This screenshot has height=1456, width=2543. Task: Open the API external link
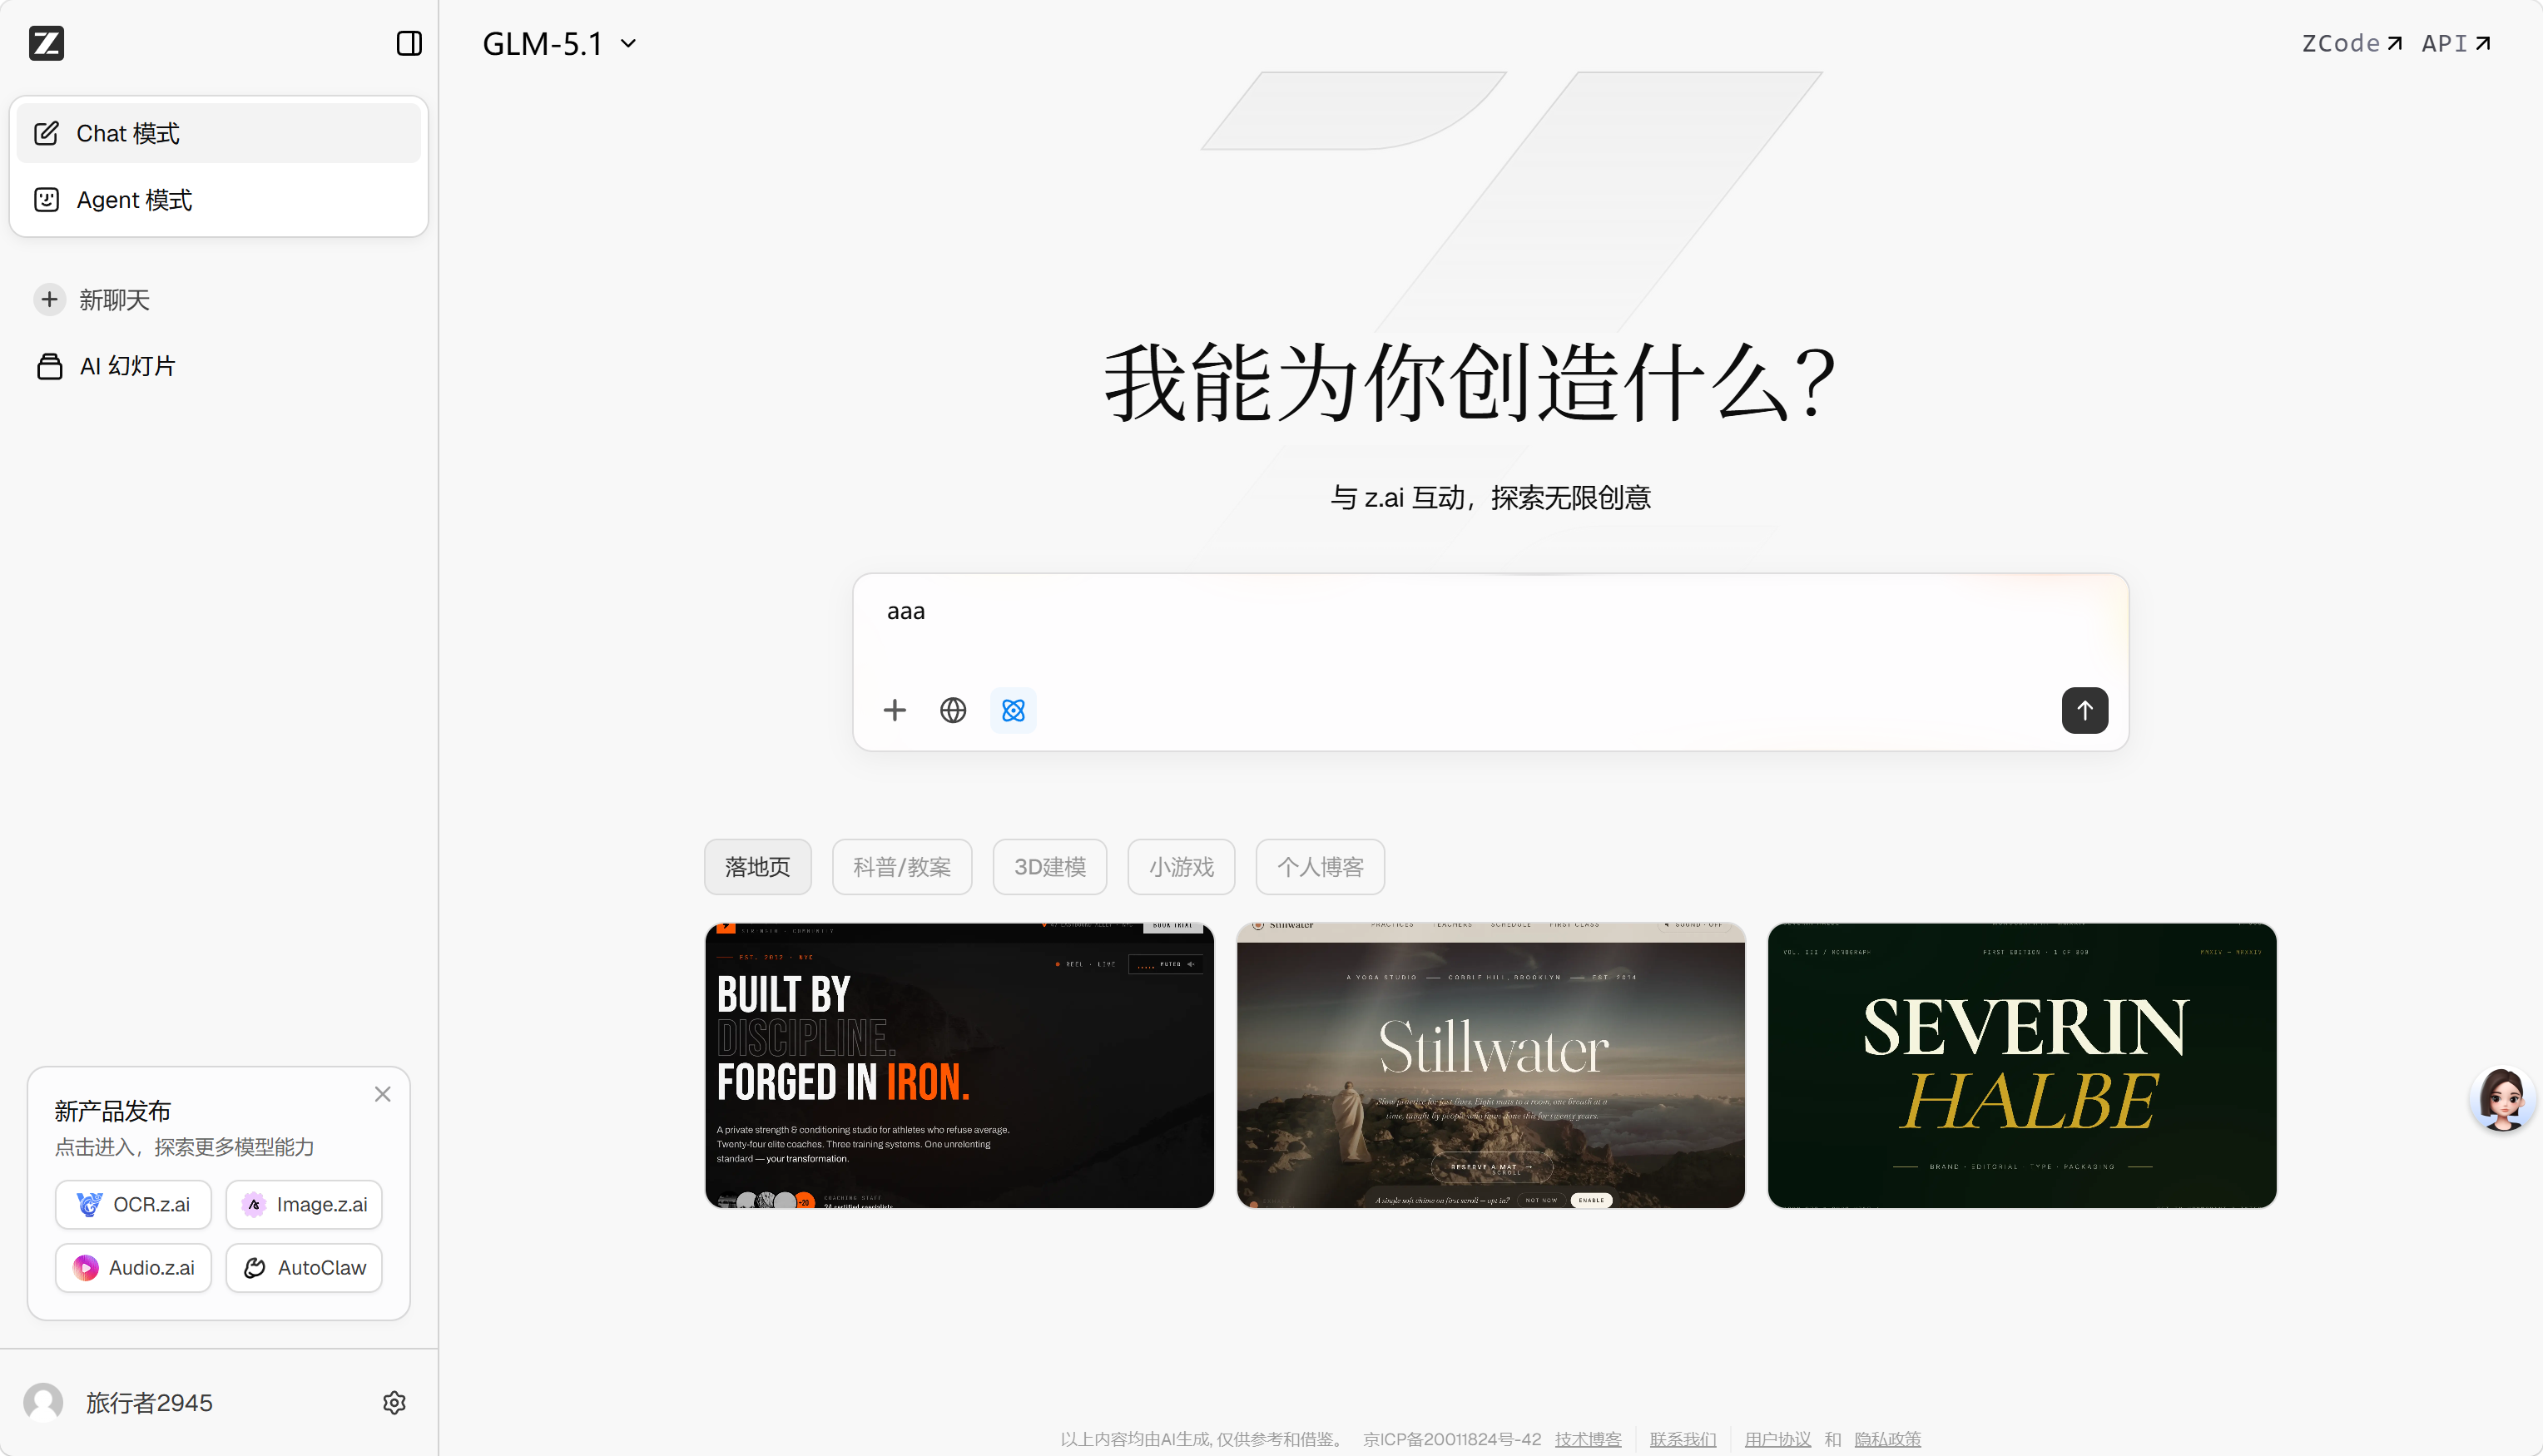click(2455, 43)
